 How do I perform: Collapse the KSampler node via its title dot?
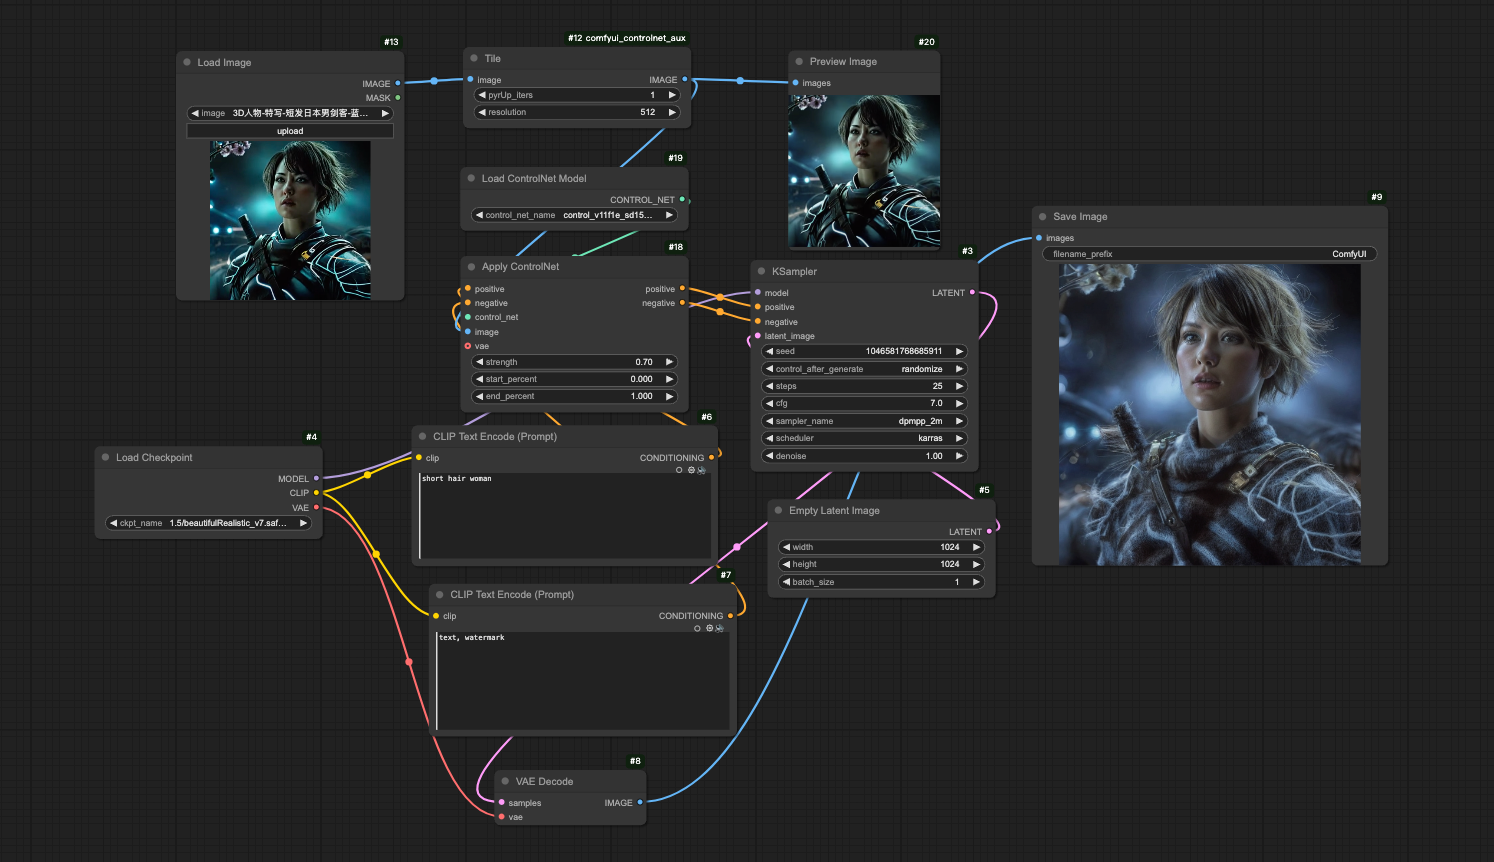[761, 271]
